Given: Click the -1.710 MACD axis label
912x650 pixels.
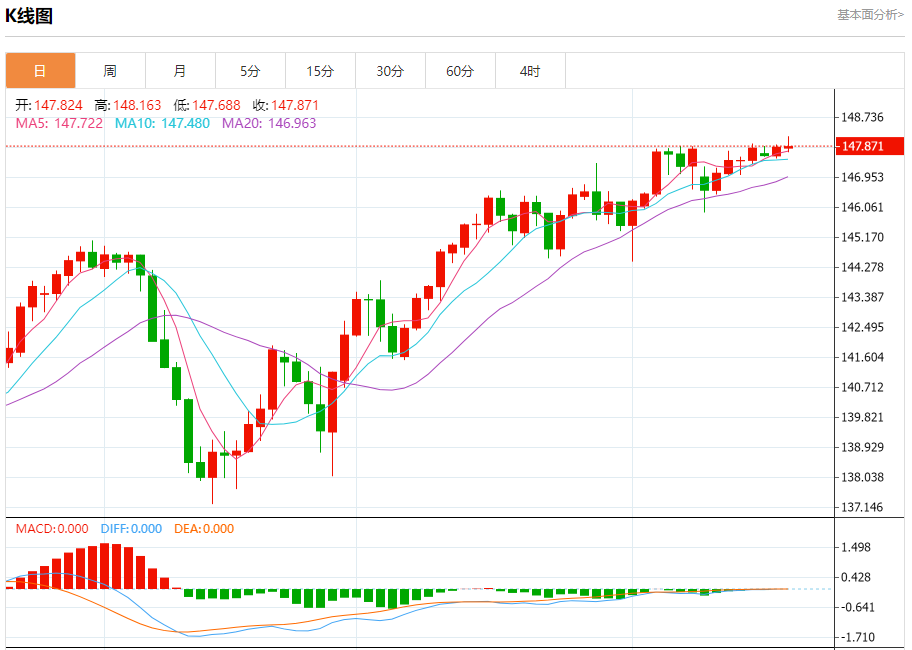Looking at the screenshot, I should (857, 637).
